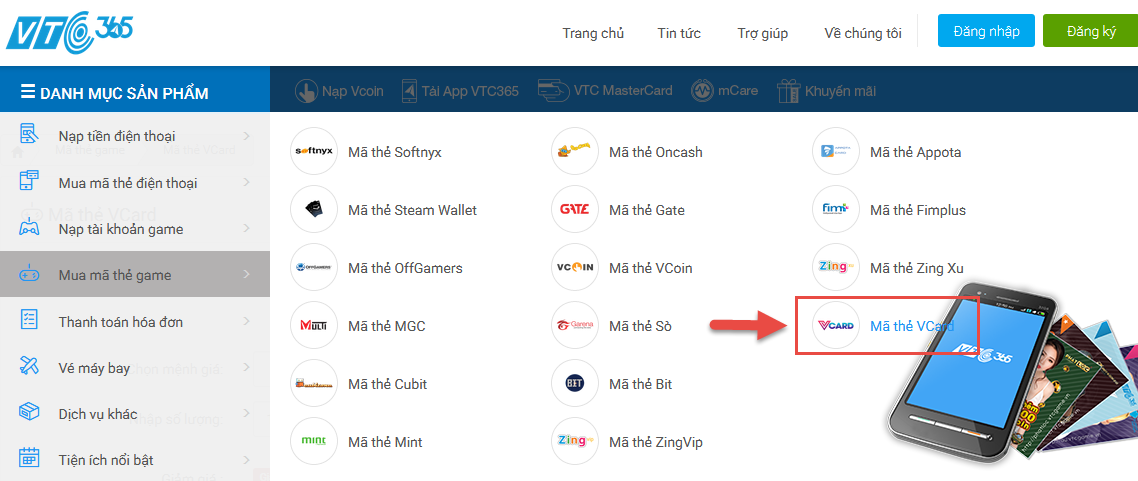Select the Softnyx card logo
The width and height of the screenshot is (1138, 481).
314,152
